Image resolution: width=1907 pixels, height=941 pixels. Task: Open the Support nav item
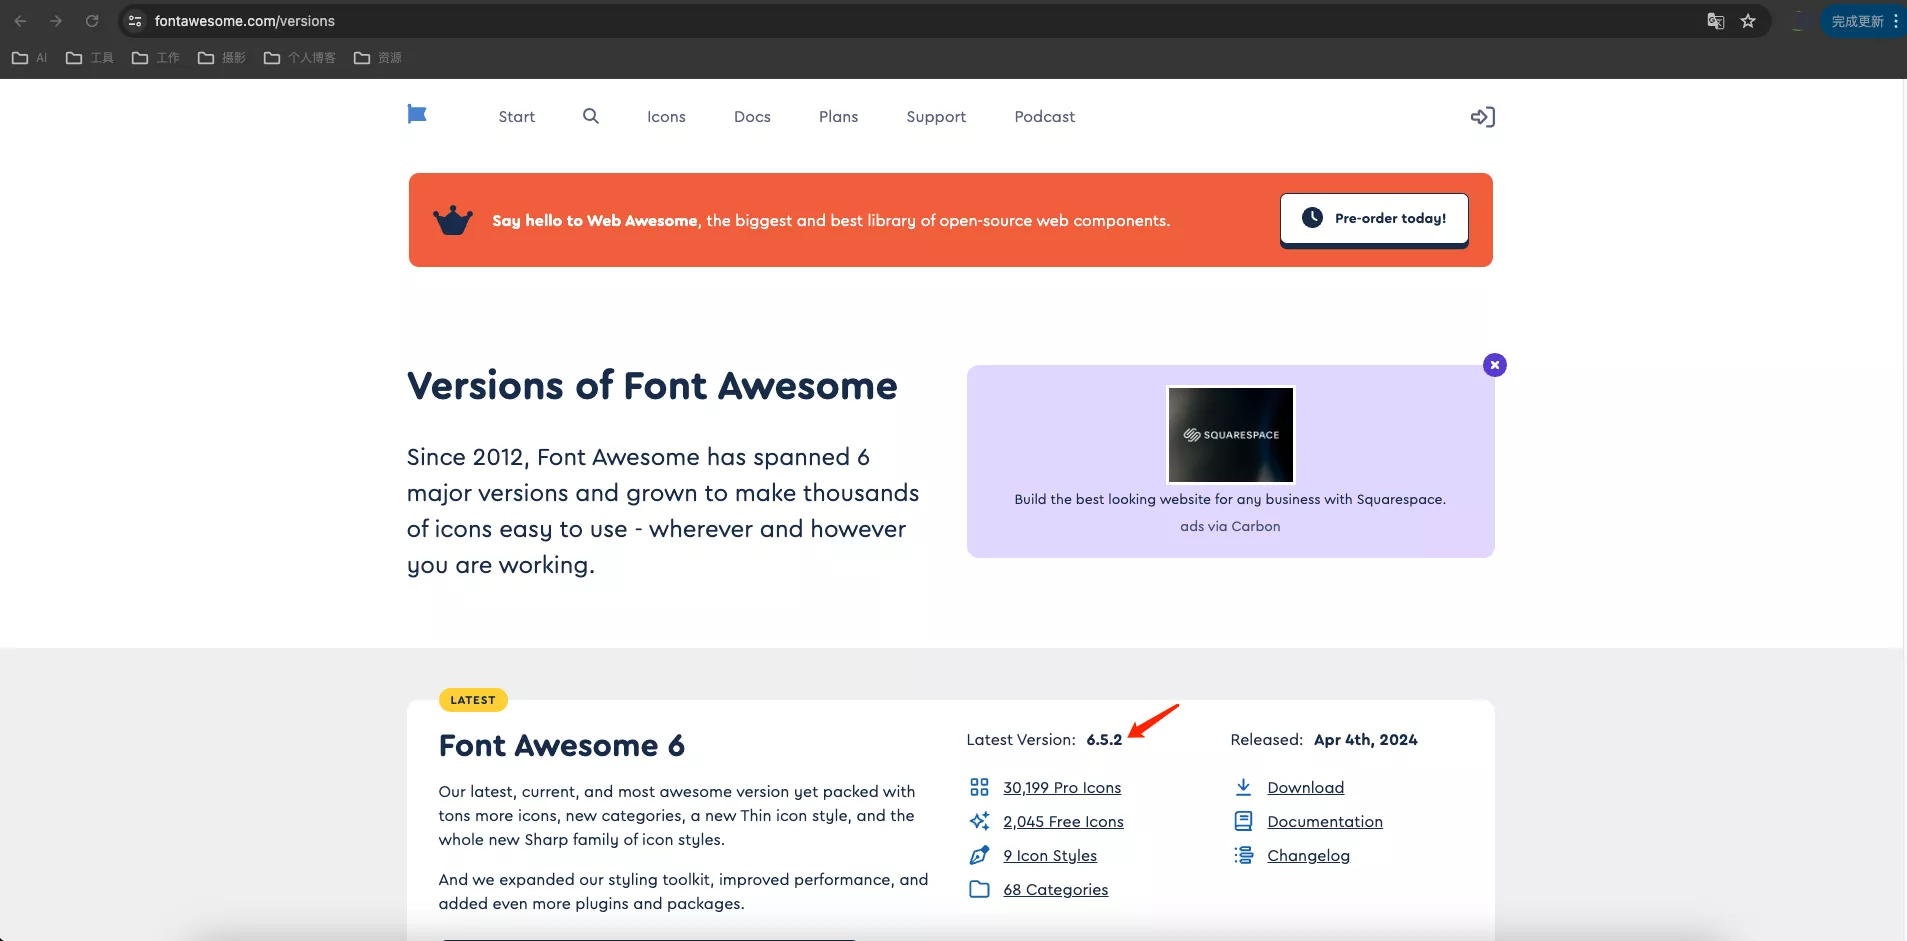[936, 117]
